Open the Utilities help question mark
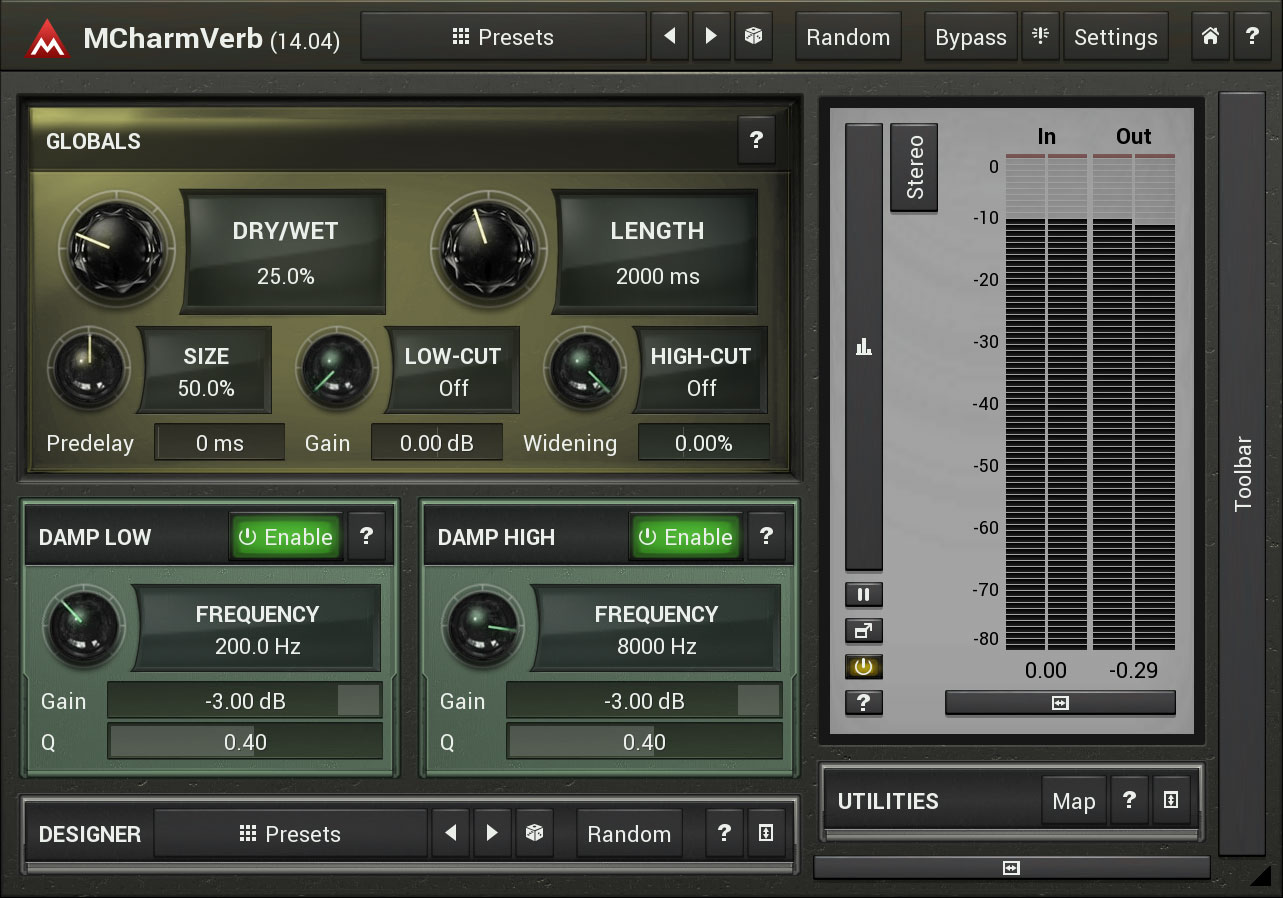The height and width of the screenshot is (898, 1283). (x=1129, y=800)
